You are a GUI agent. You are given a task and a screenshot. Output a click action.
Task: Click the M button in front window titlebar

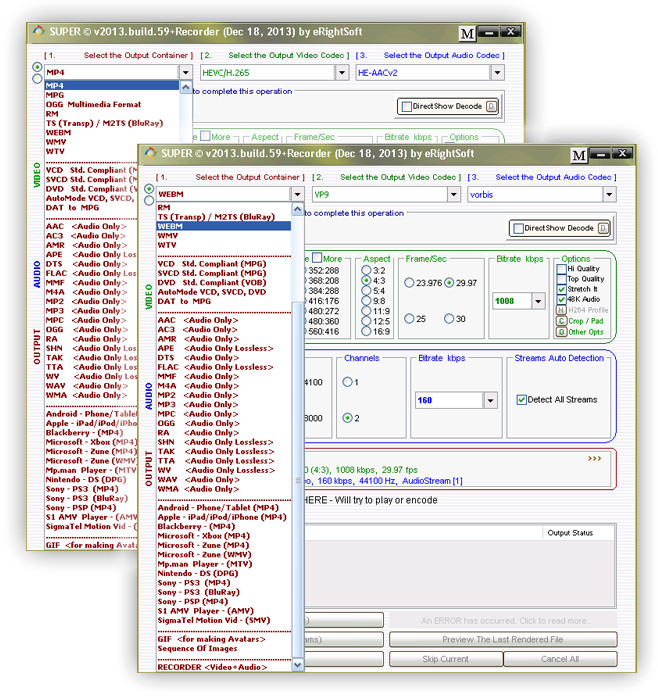(x=579, y=155)
